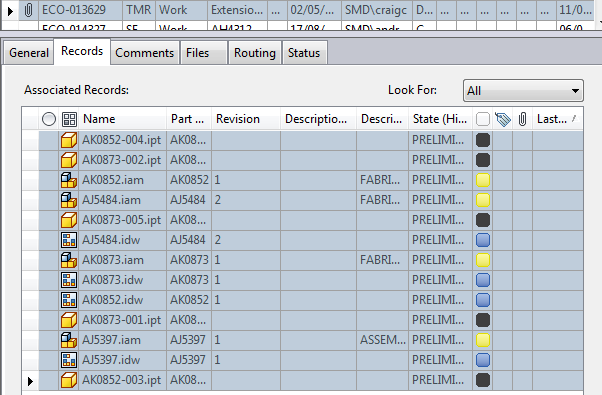Click the PRELIMI... state cell for AJ5397.idw
This screenshot has width=602, height=395.
pyautogui.click(x=440, y=360)
